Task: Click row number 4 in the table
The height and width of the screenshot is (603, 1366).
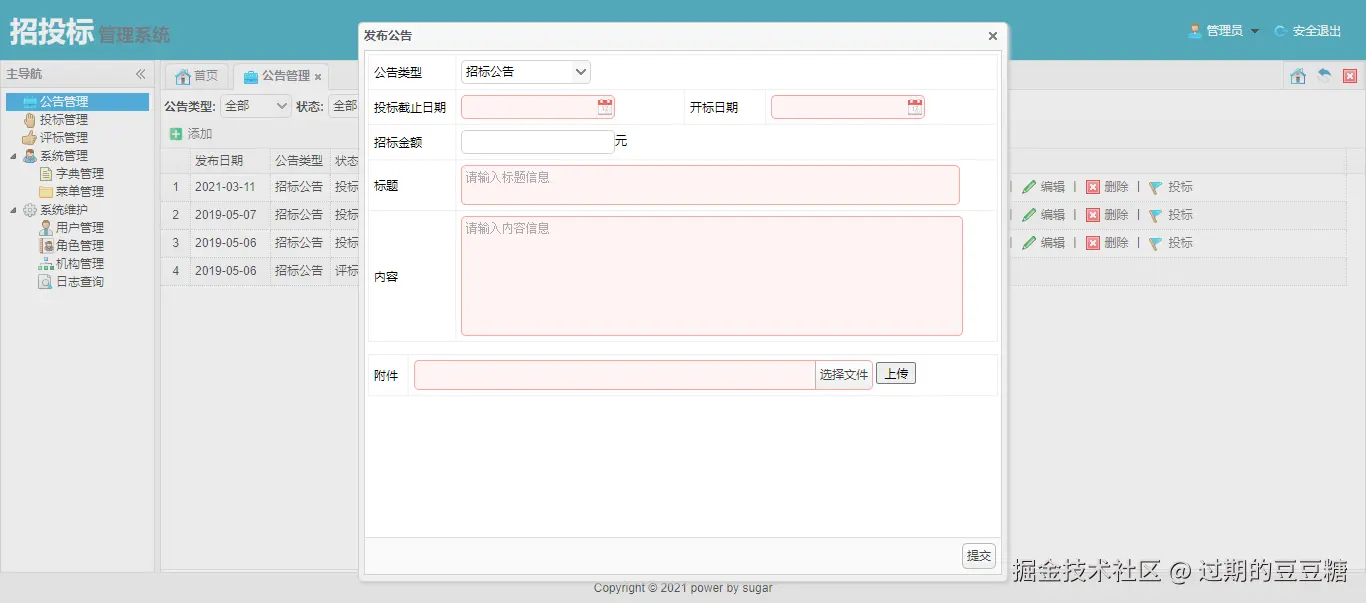Action: tap(175, 271)
